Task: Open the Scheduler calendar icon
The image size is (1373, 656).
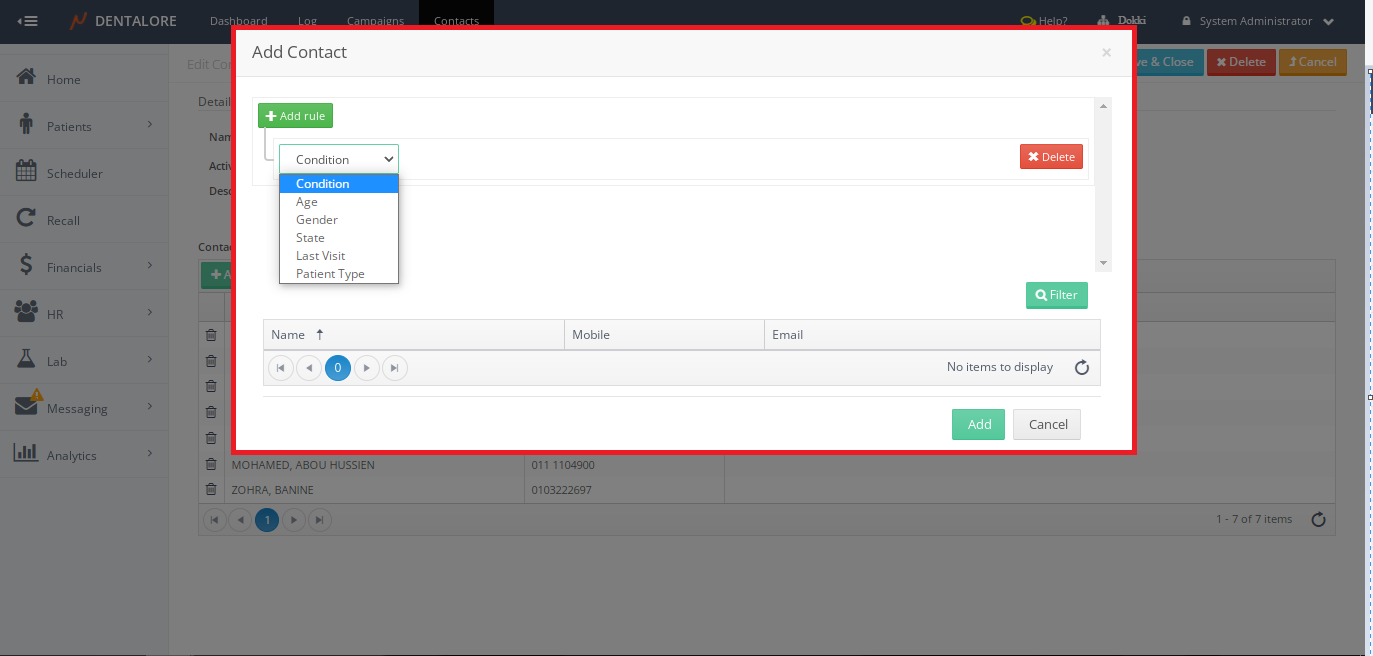Action: 27,172
